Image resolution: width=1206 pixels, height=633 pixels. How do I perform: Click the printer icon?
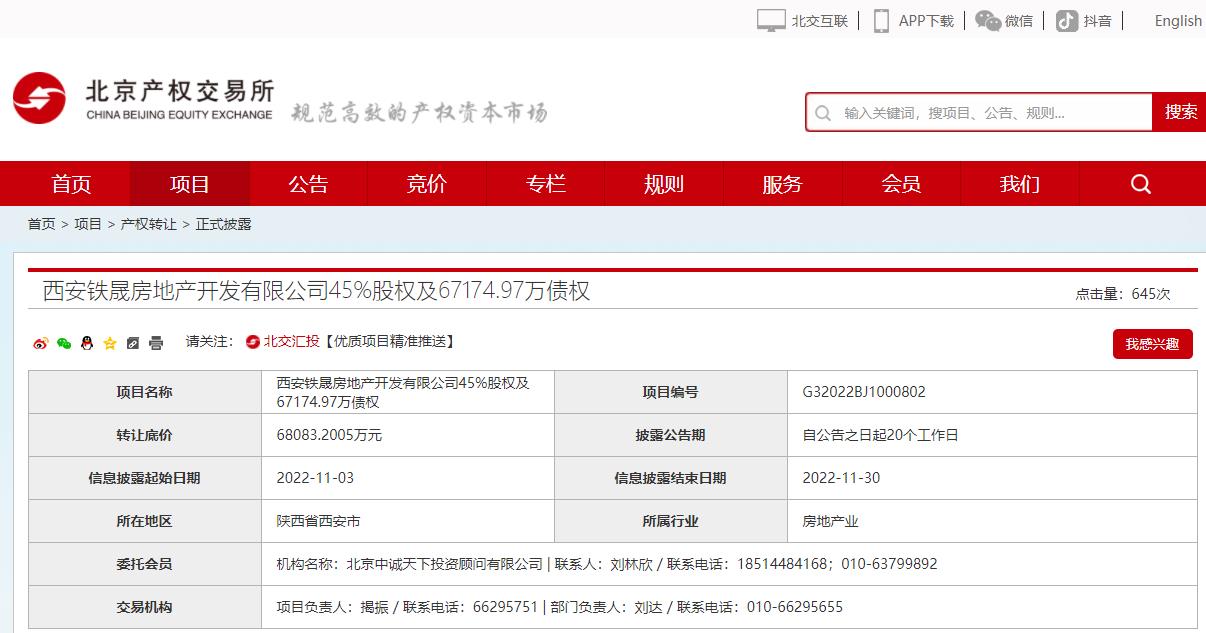click(x=156, y=343)
